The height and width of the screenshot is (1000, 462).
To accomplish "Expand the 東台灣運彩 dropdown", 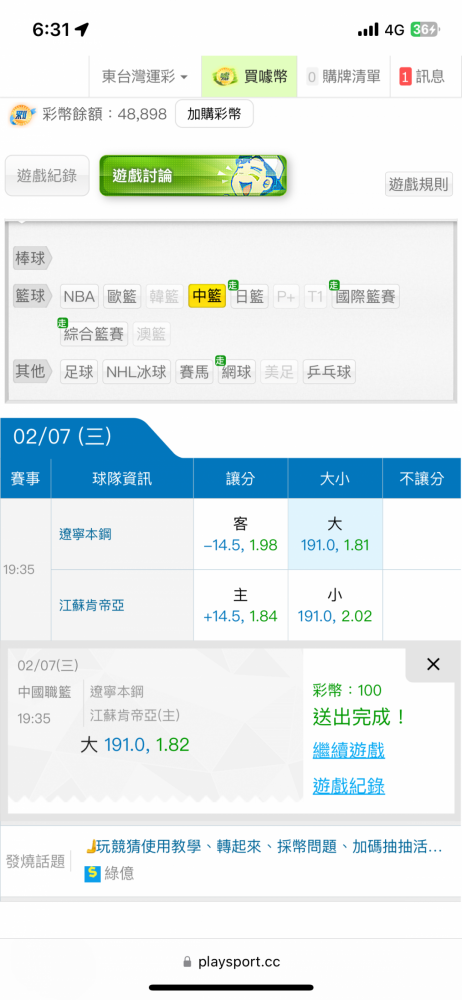I will [145, 77].
